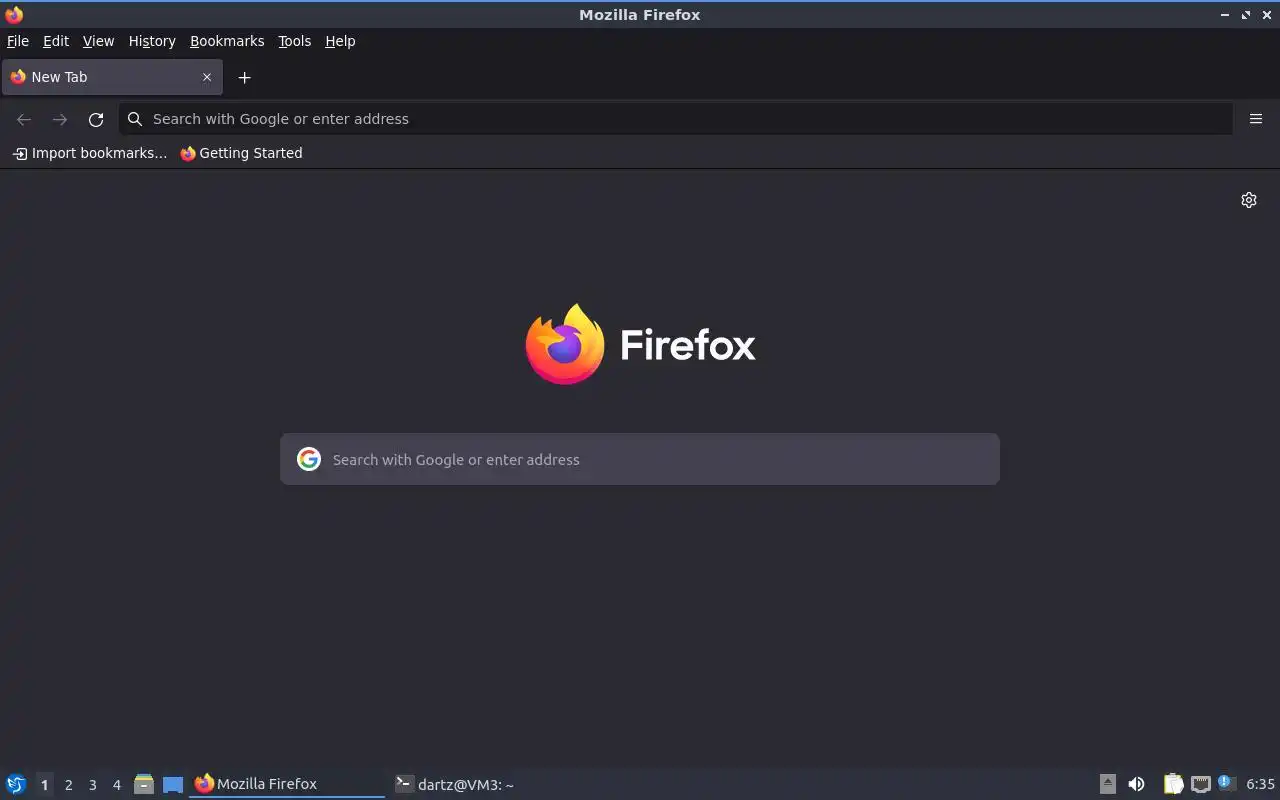Screen dimensions: 1280x800
Task: Select Mozilla Firefox taskbar entry
Action: [287, 784]
